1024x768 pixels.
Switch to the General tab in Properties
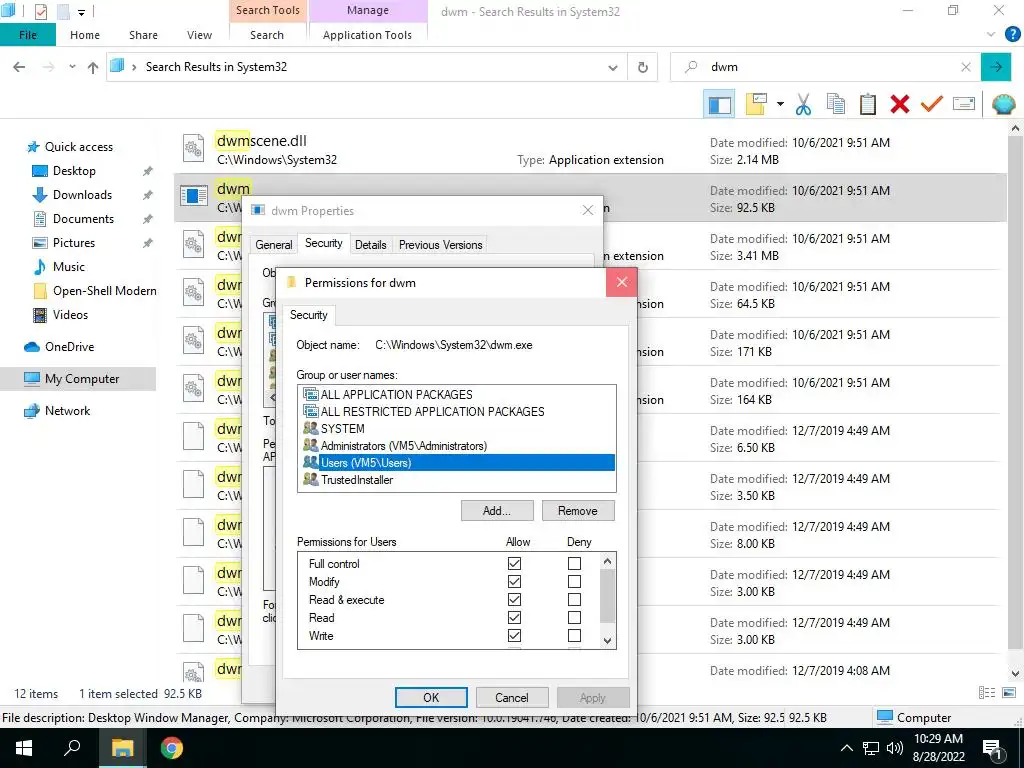pyautogui.click(x=274, y=245)
